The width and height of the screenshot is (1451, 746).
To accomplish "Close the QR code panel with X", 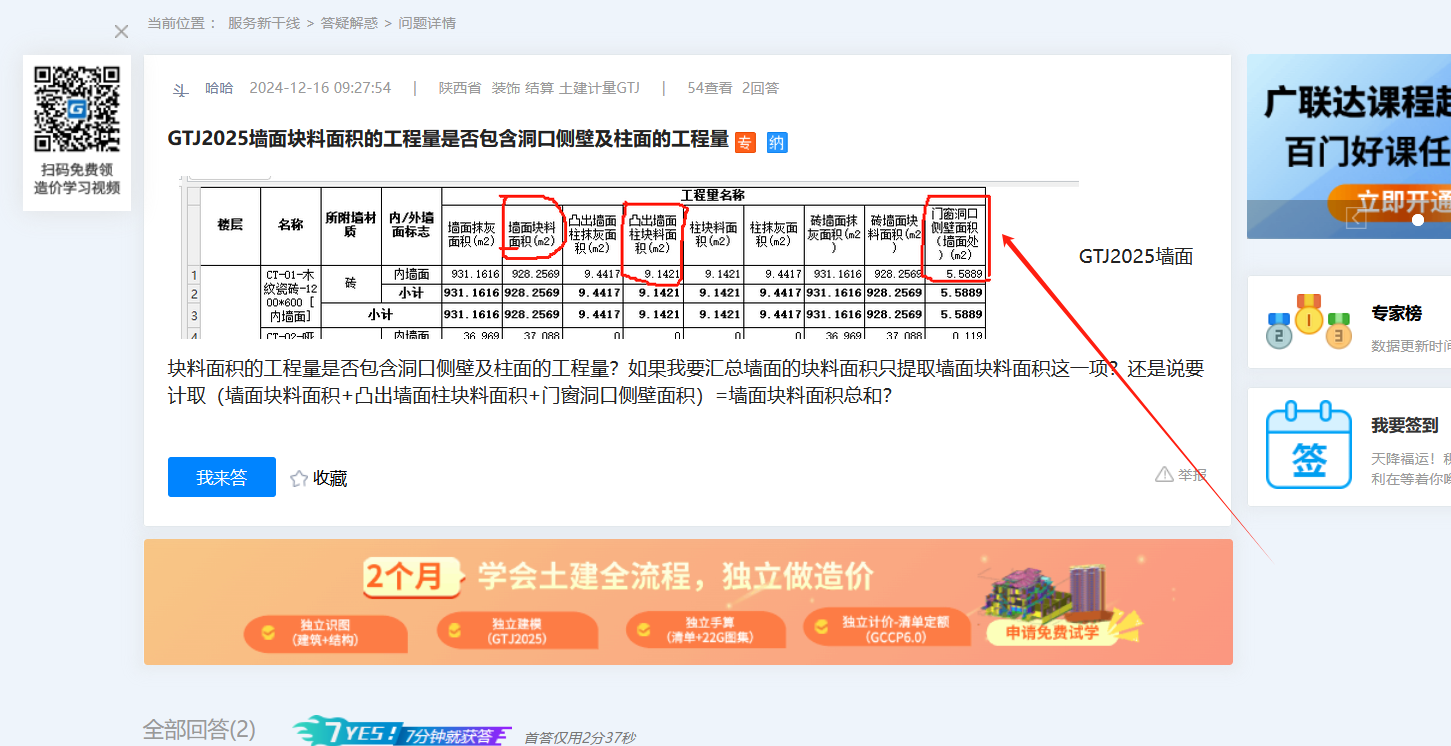I will tap(121, 32).
